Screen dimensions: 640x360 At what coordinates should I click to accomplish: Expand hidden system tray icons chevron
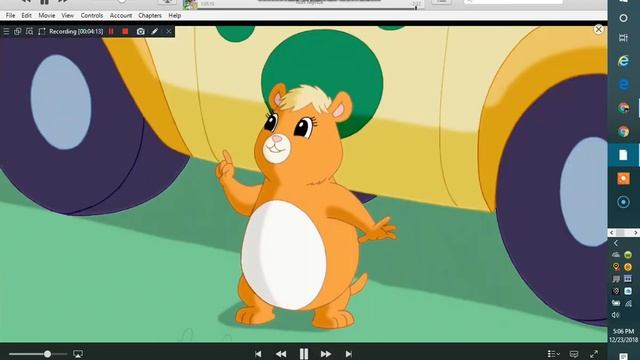pos(616,243)
